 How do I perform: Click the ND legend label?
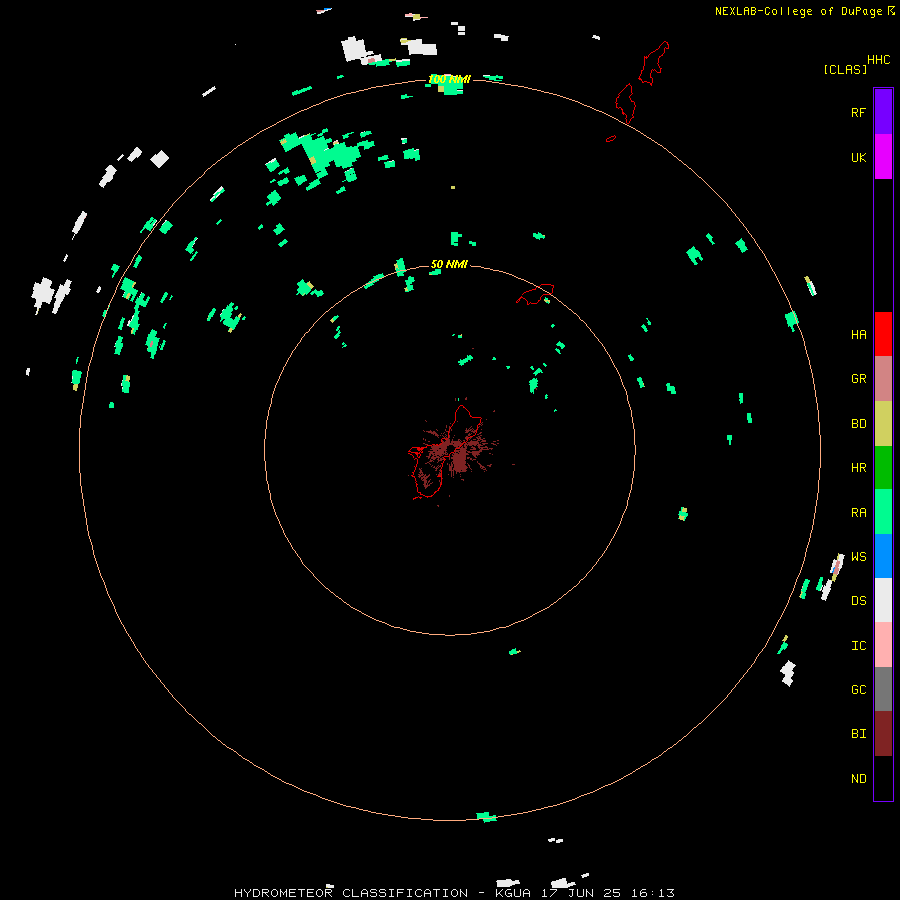858,779
